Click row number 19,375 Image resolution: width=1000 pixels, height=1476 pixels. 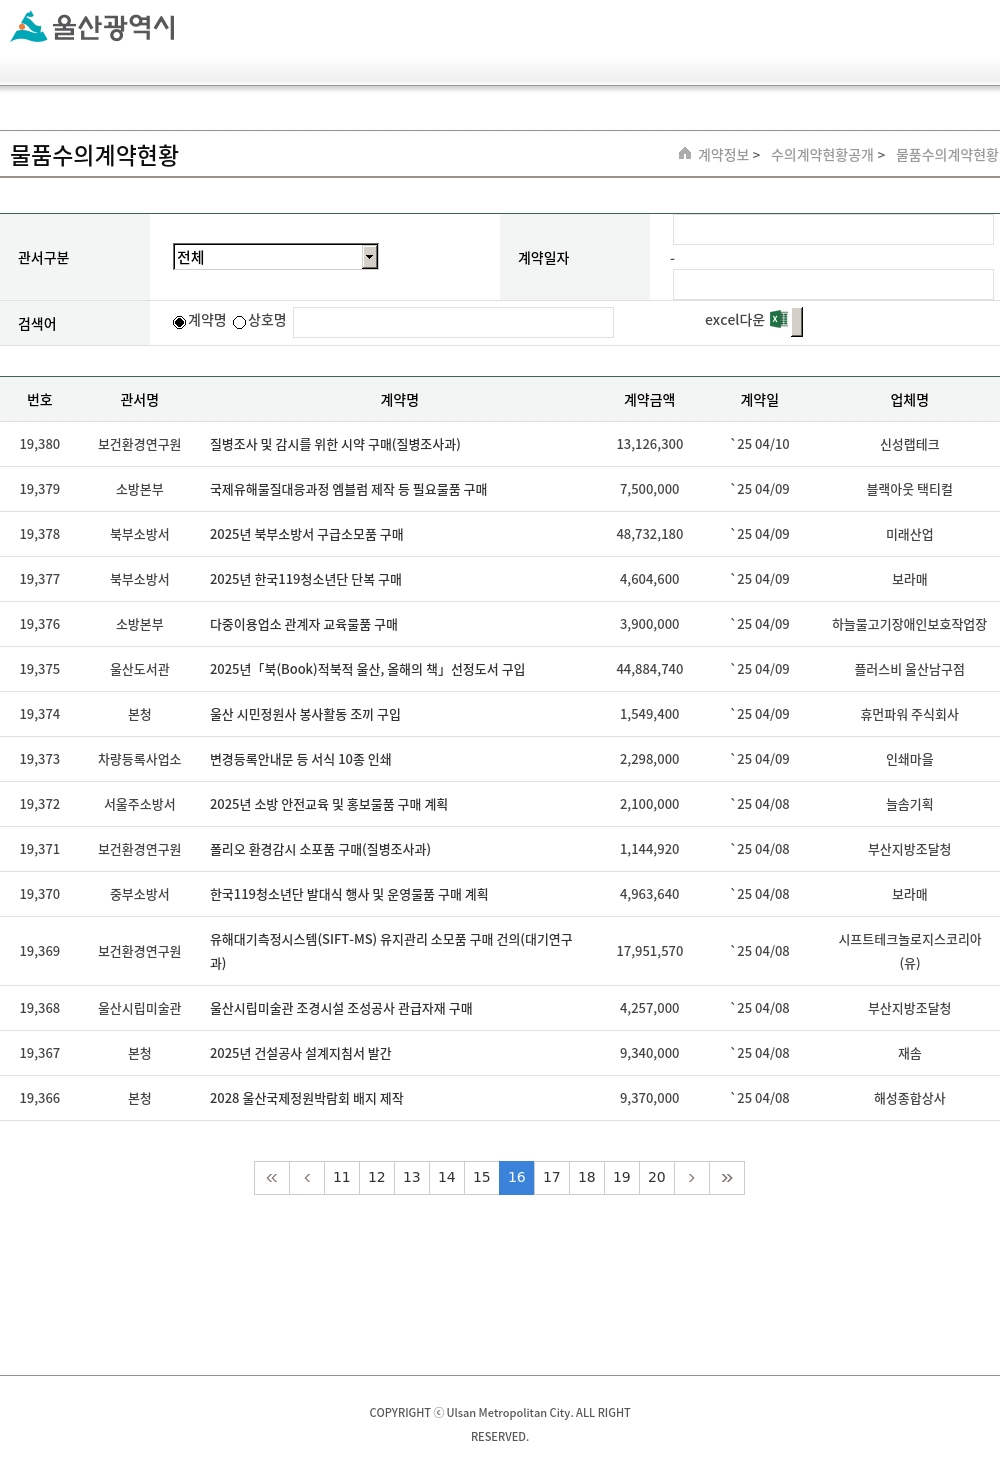click(x=40, y=669)
